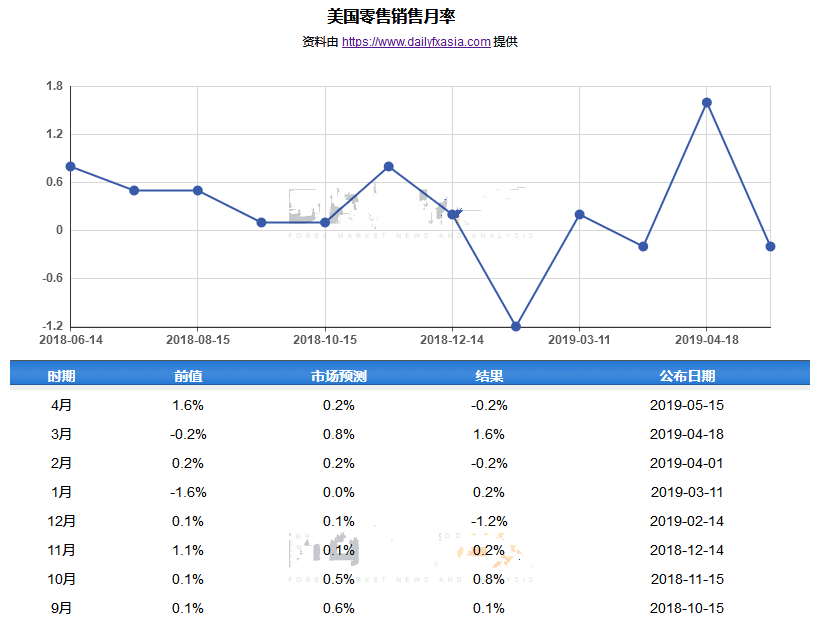The image size is (820, 625).
Task: Select the 市场预测 column header
Action: tap(339, 376)
